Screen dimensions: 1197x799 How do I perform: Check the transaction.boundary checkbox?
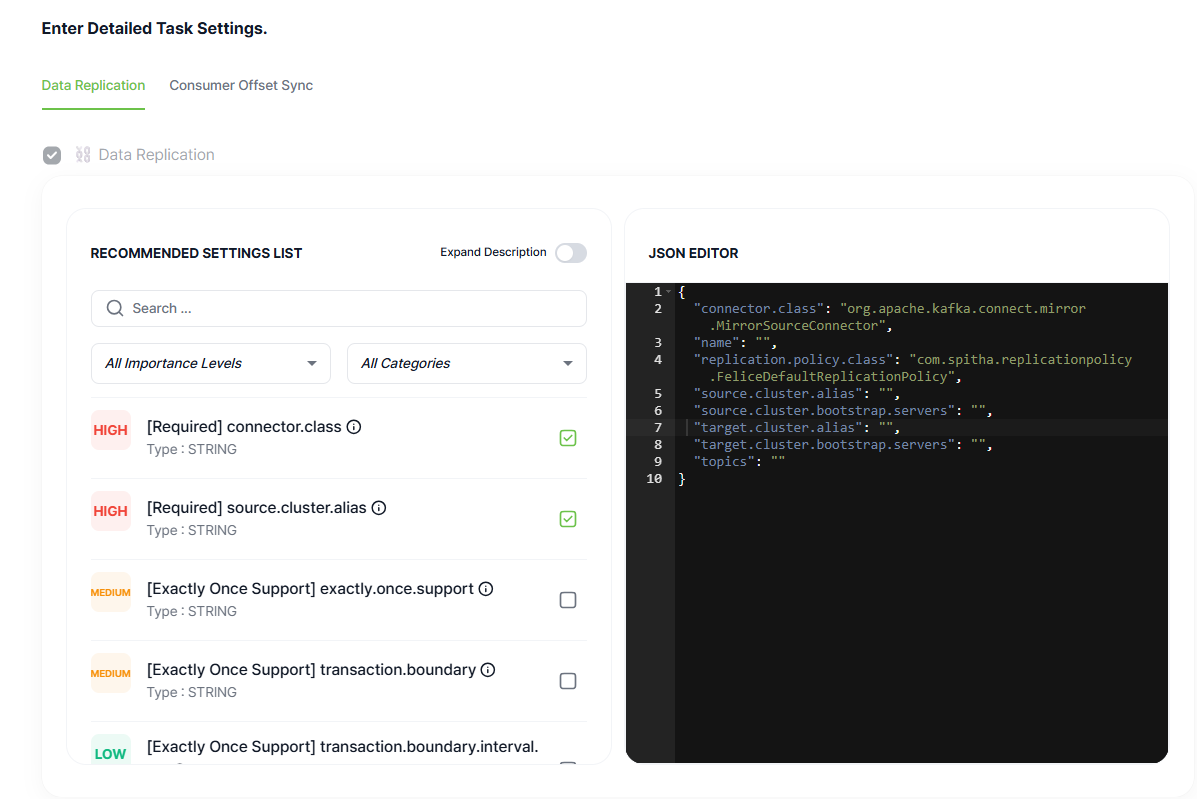pos(568,681)
